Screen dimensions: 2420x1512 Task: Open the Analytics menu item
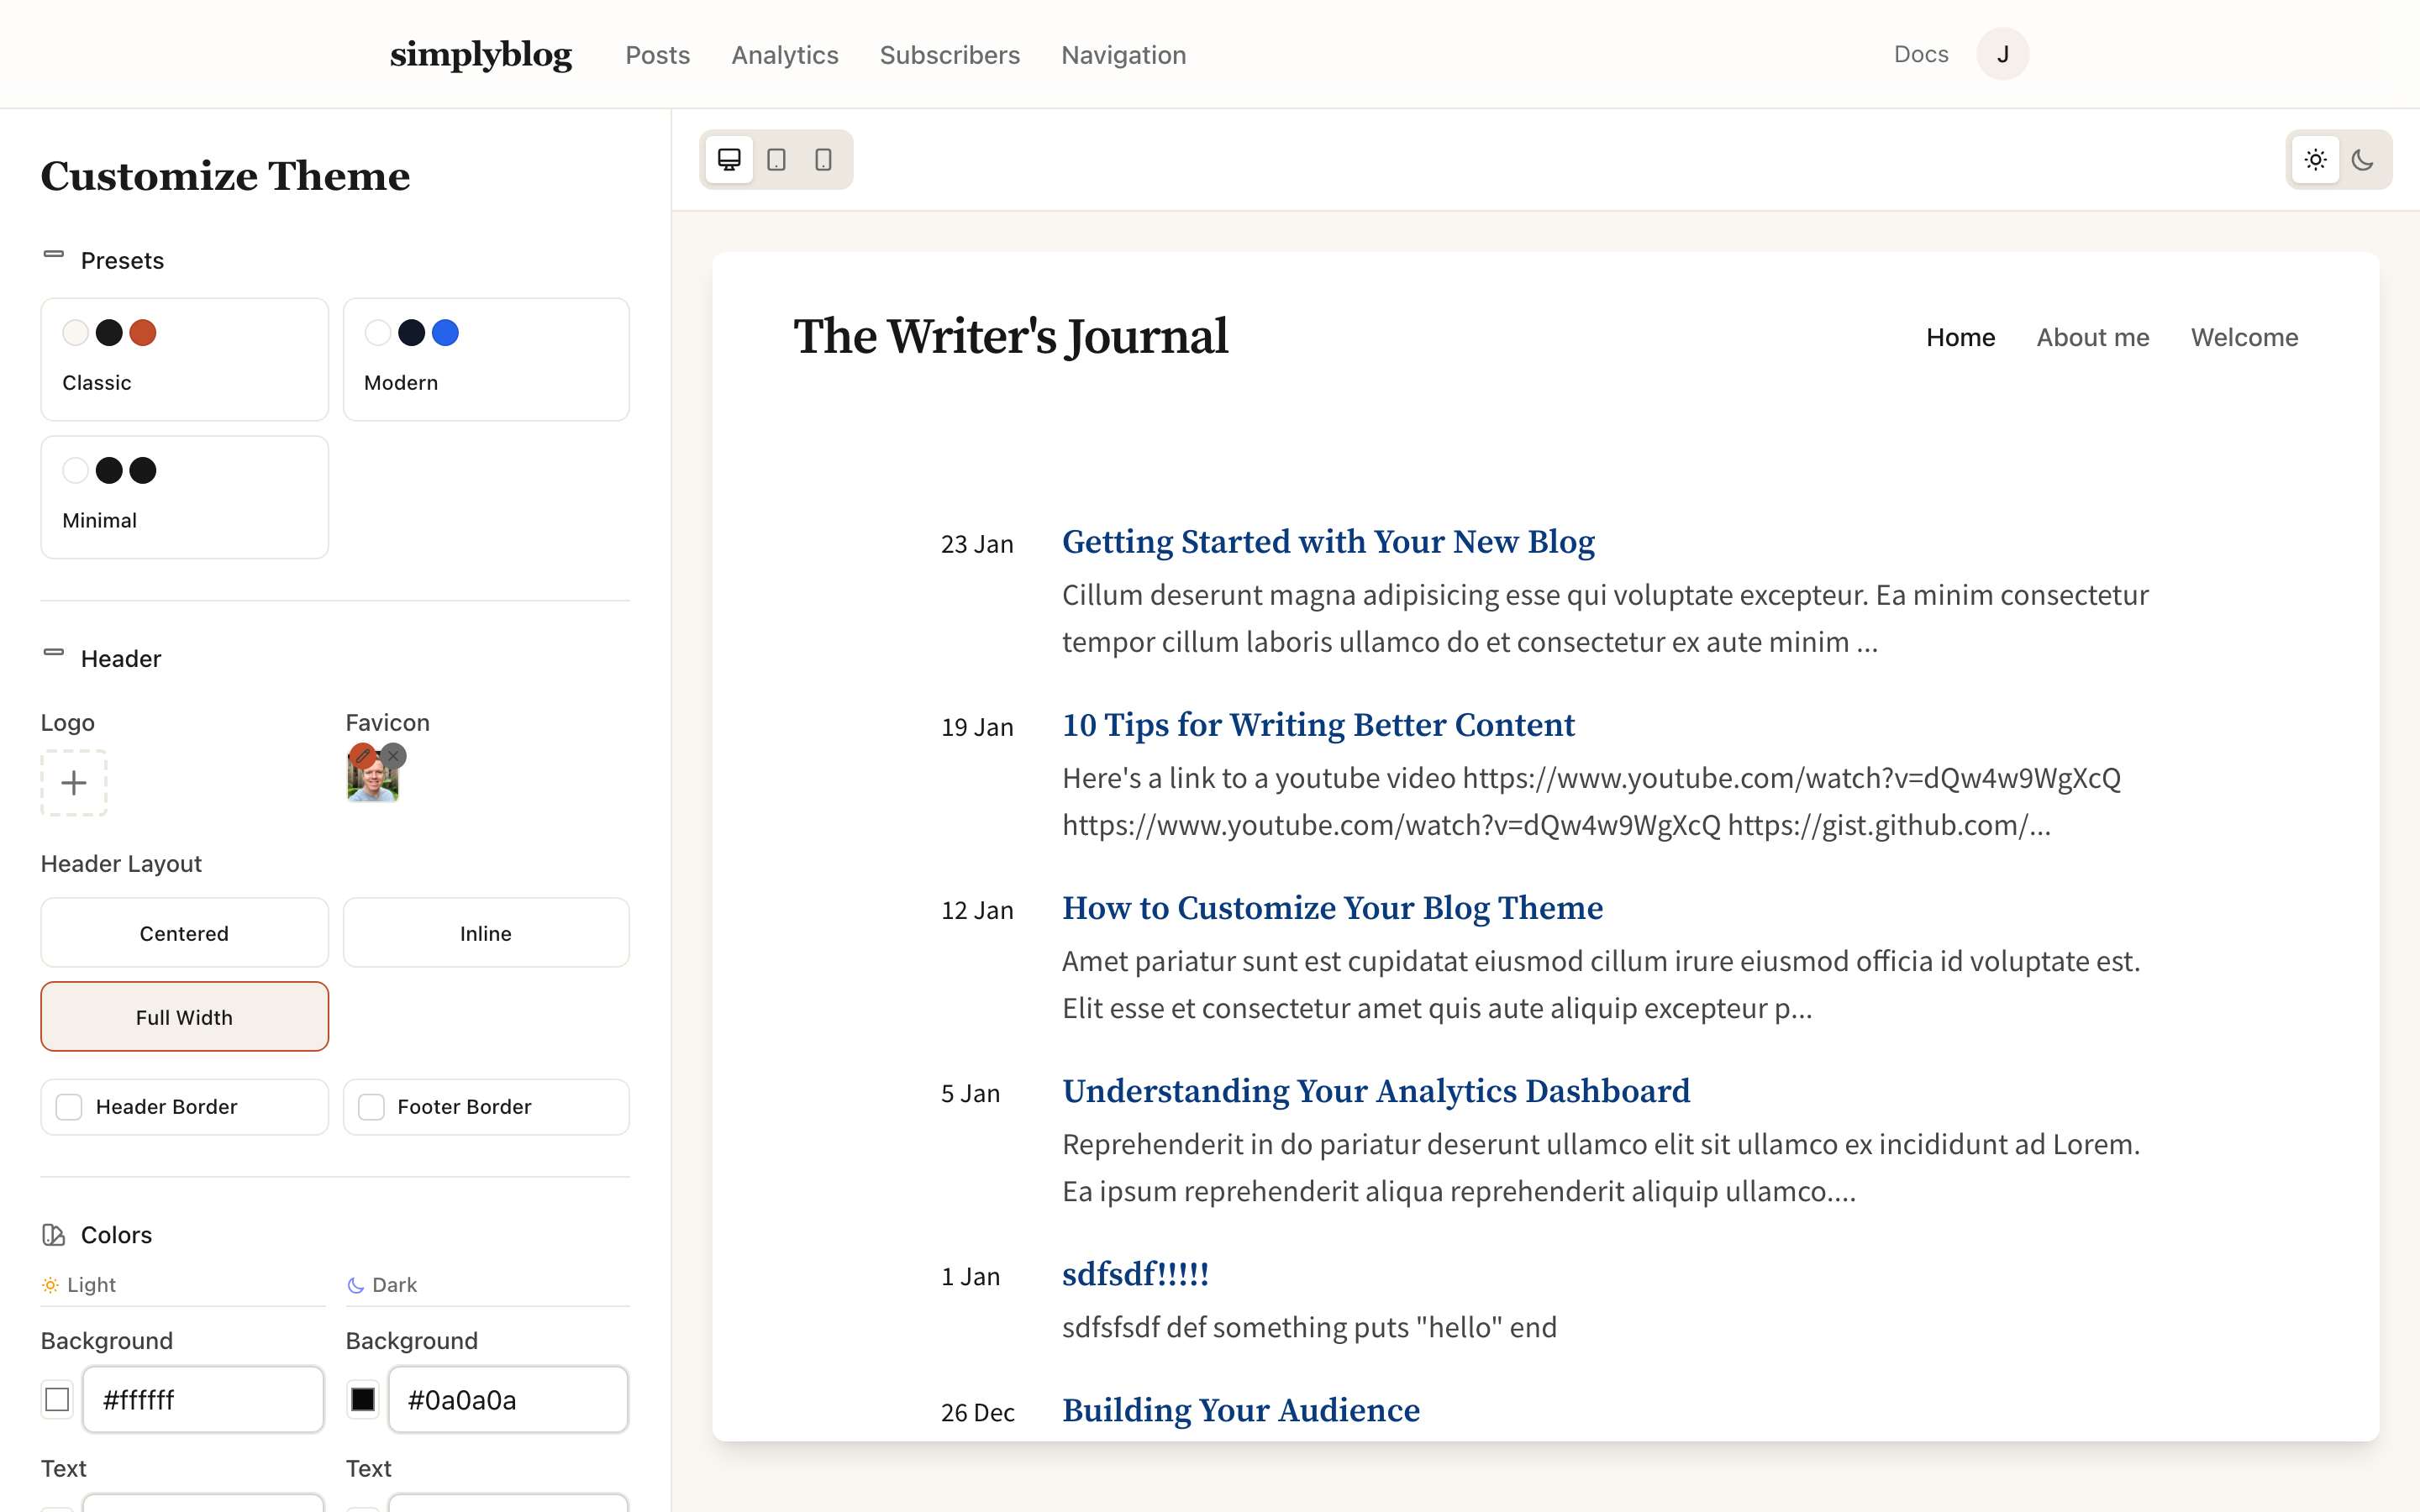(x=784, y=55)
